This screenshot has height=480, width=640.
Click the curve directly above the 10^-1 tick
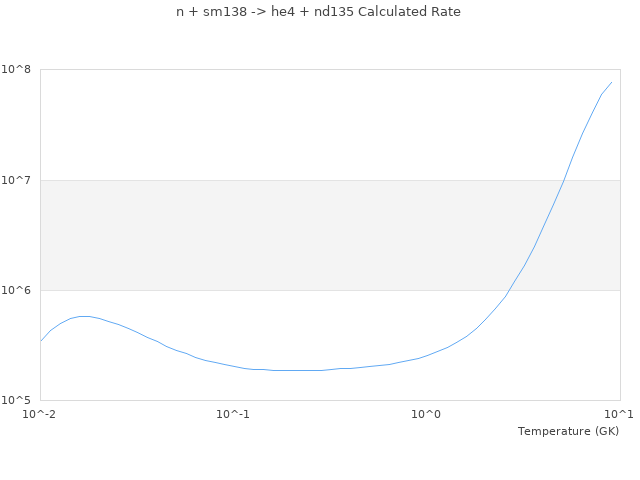(x=233, y=366)
